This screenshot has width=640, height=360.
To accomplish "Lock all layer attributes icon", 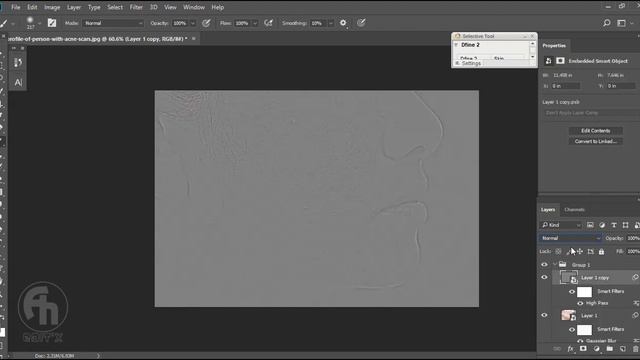I will pyautogui.click(x=601, y=252).
